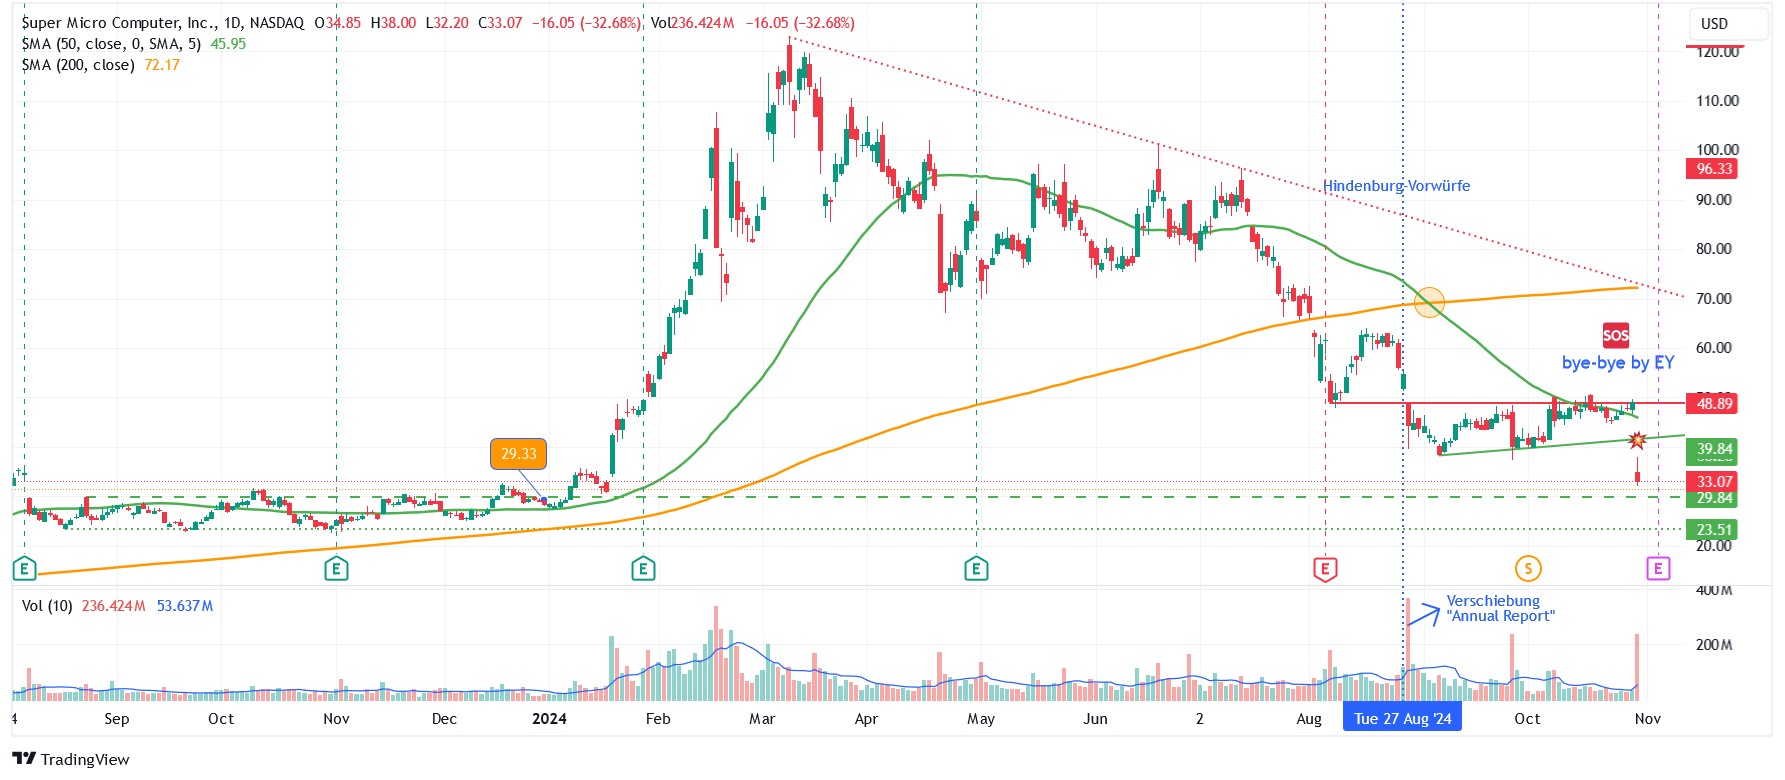Click the Oct label near right of time axis

(1527, 719)
